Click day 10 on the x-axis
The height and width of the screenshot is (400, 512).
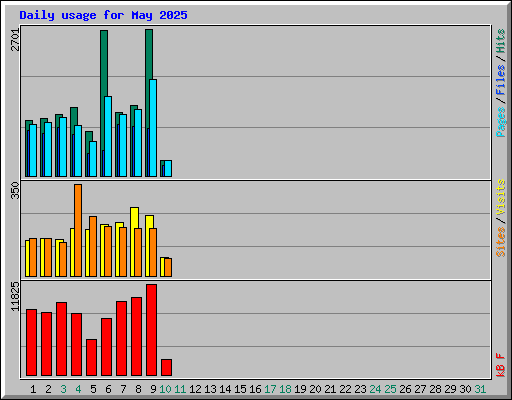(165, 389)
